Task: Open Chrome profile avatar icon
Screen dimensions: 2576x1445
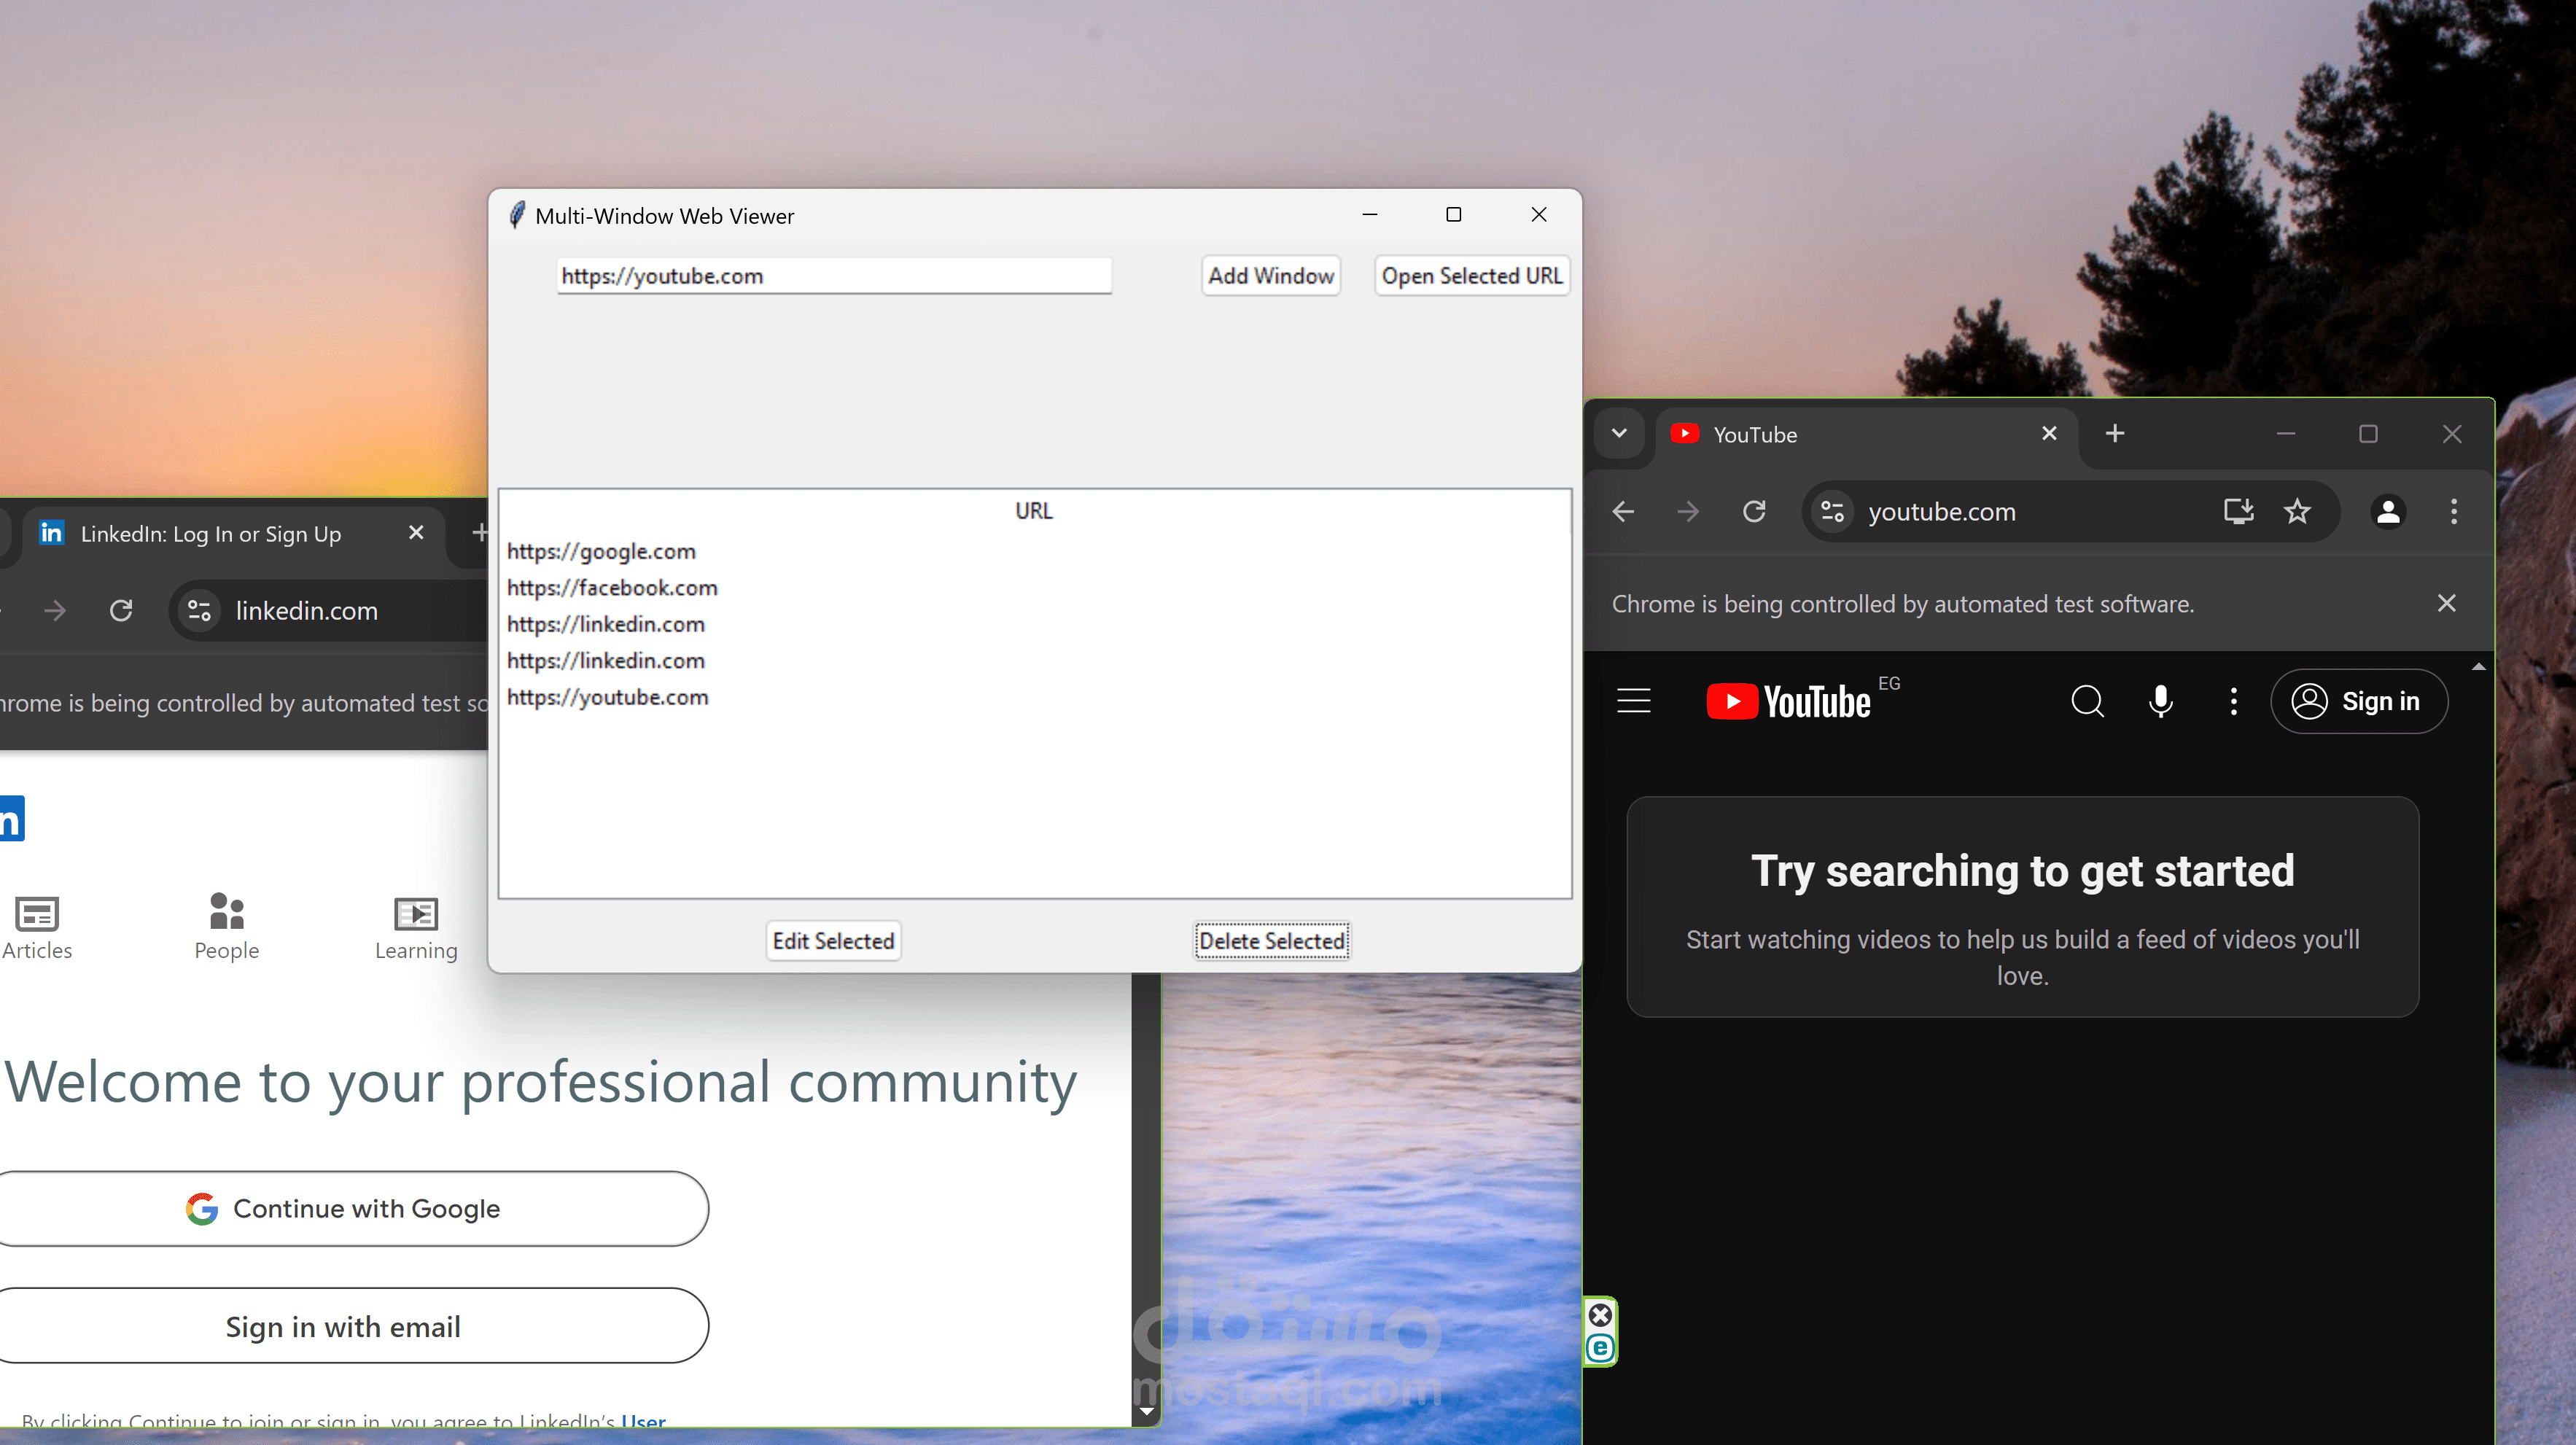Action: point(2388,512)
